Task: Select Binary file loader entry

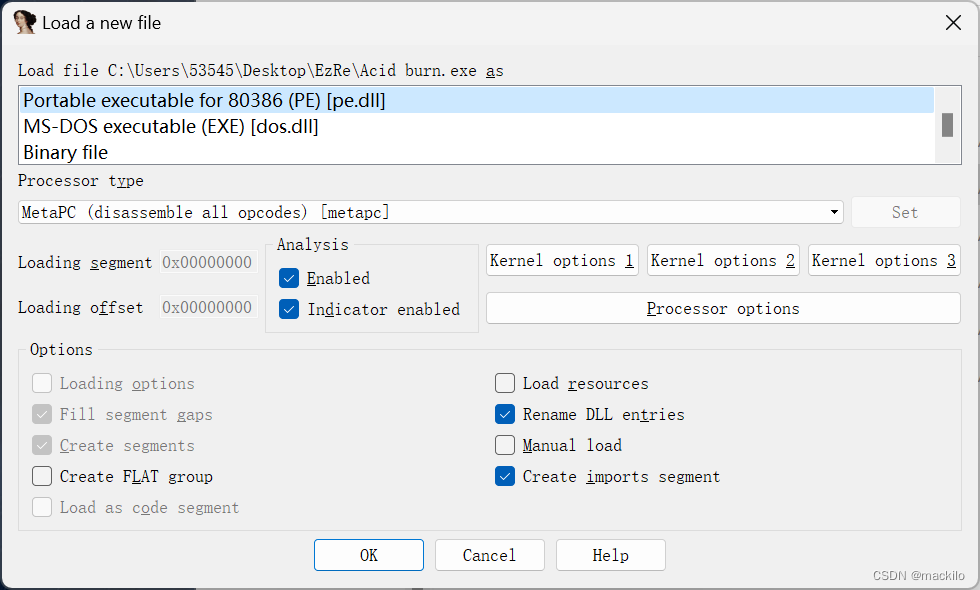Action: click(x=478, y=152)
